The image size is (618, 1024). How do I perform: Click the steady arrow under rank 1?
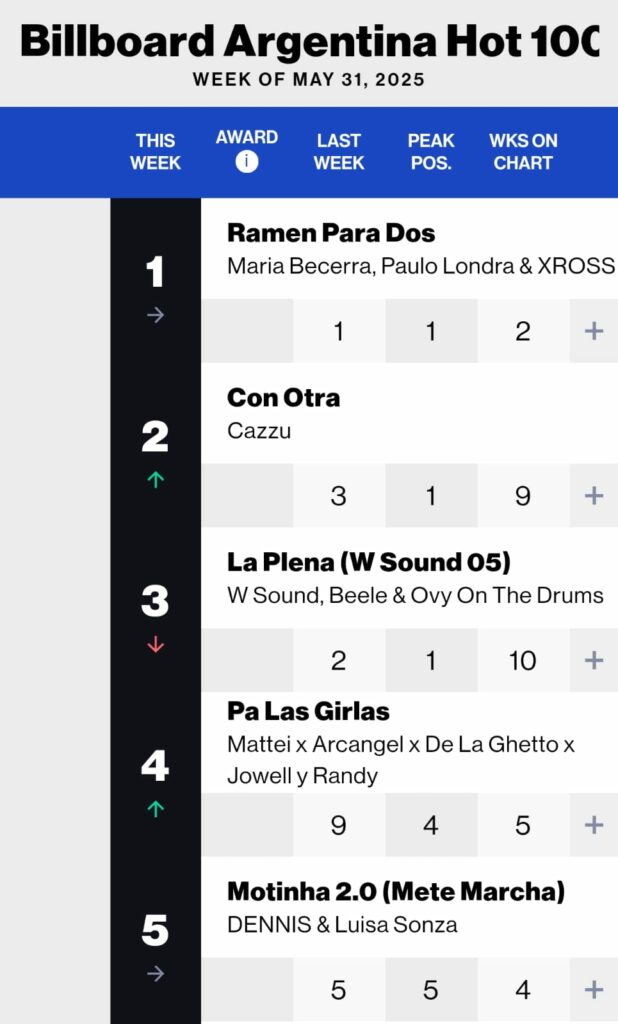tap(155, 315)
